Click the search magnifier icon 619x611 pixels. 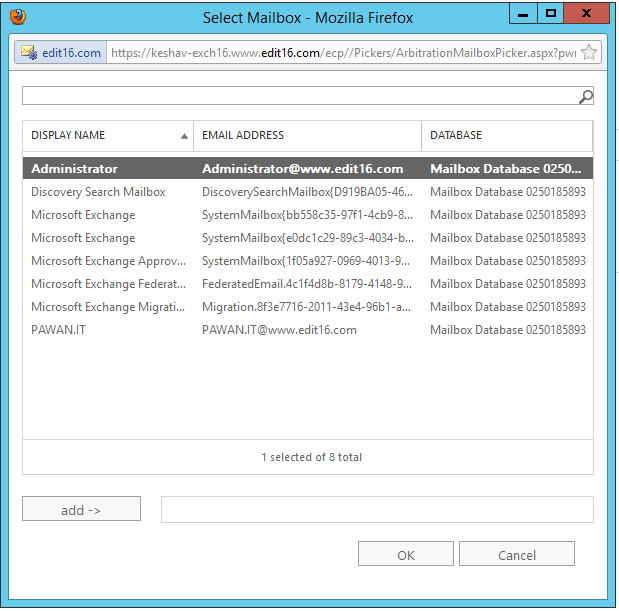coord(586,96)
